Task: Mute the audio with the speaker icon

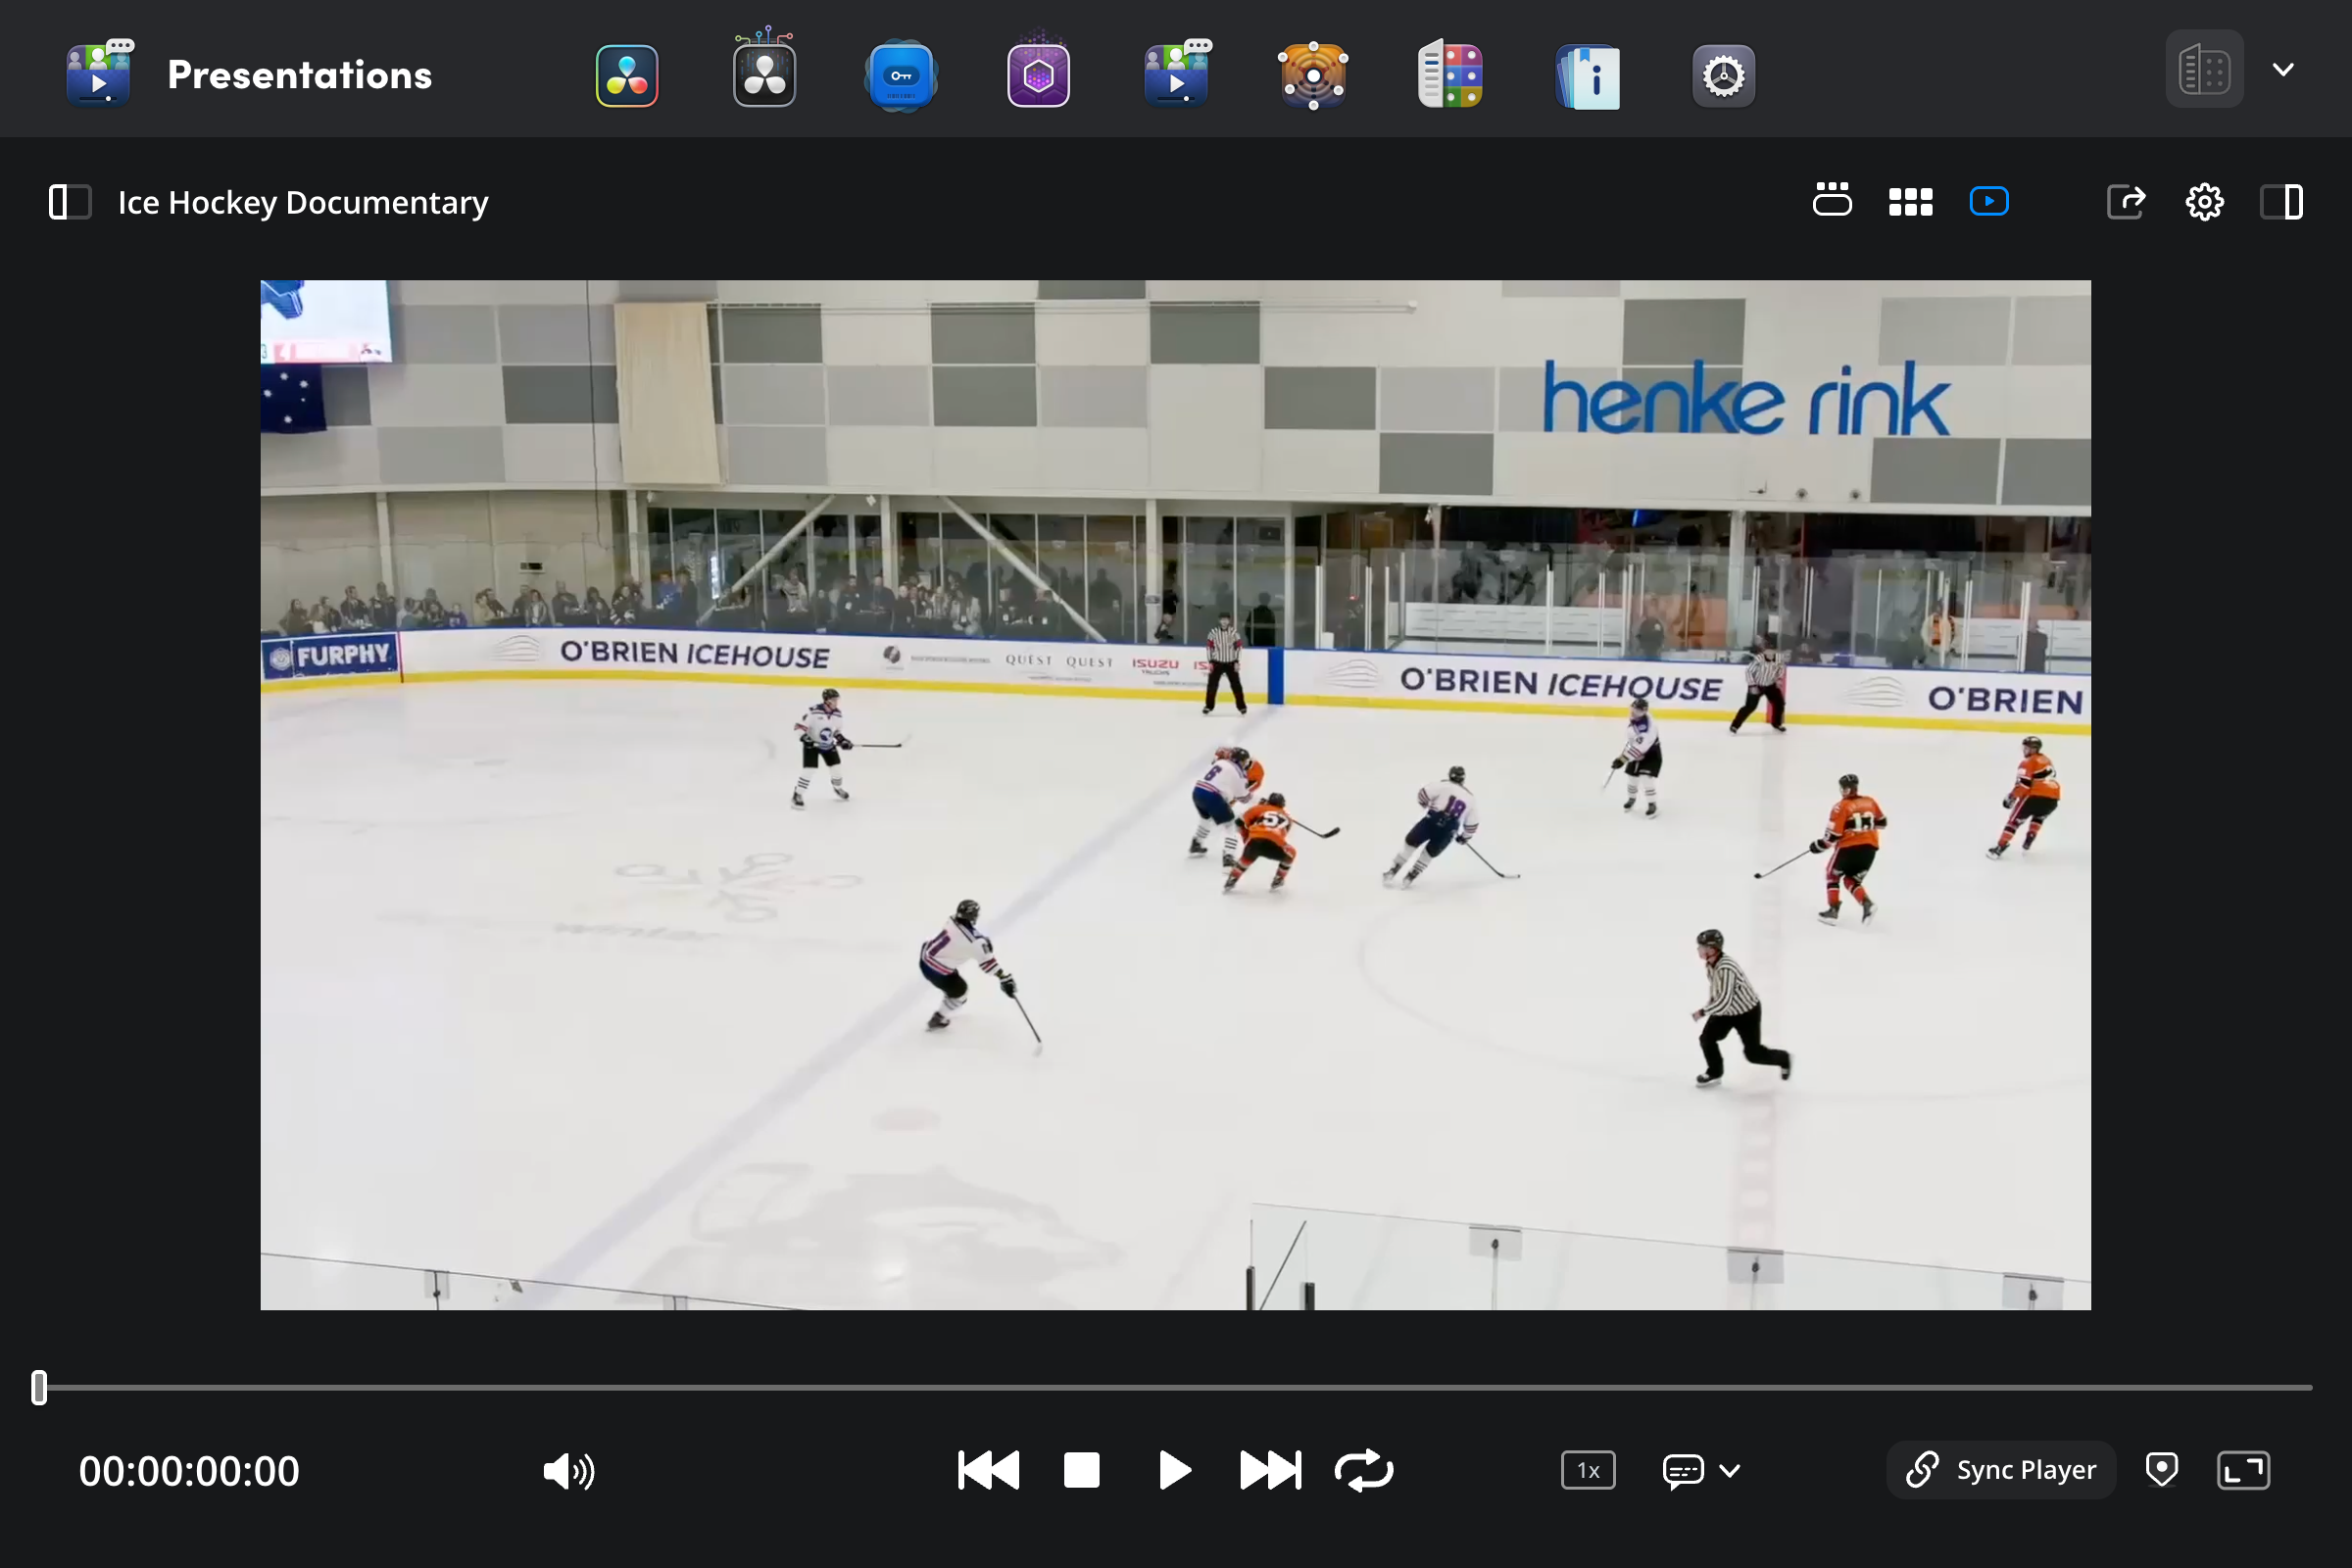Action: point(569,1471)
